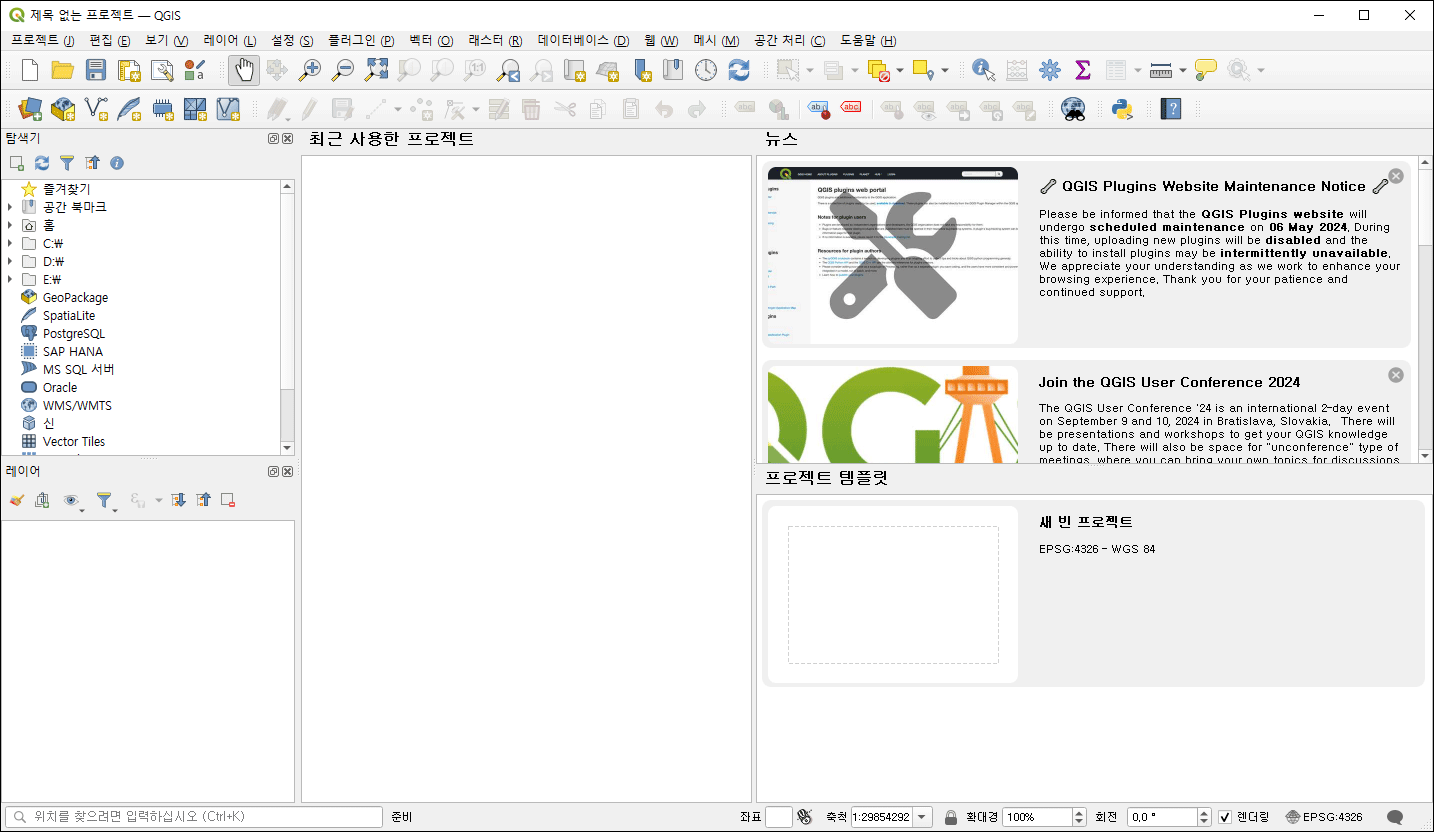Expand the D:₩ drive node
The image size is (1434, 832).
pos(9,261)
